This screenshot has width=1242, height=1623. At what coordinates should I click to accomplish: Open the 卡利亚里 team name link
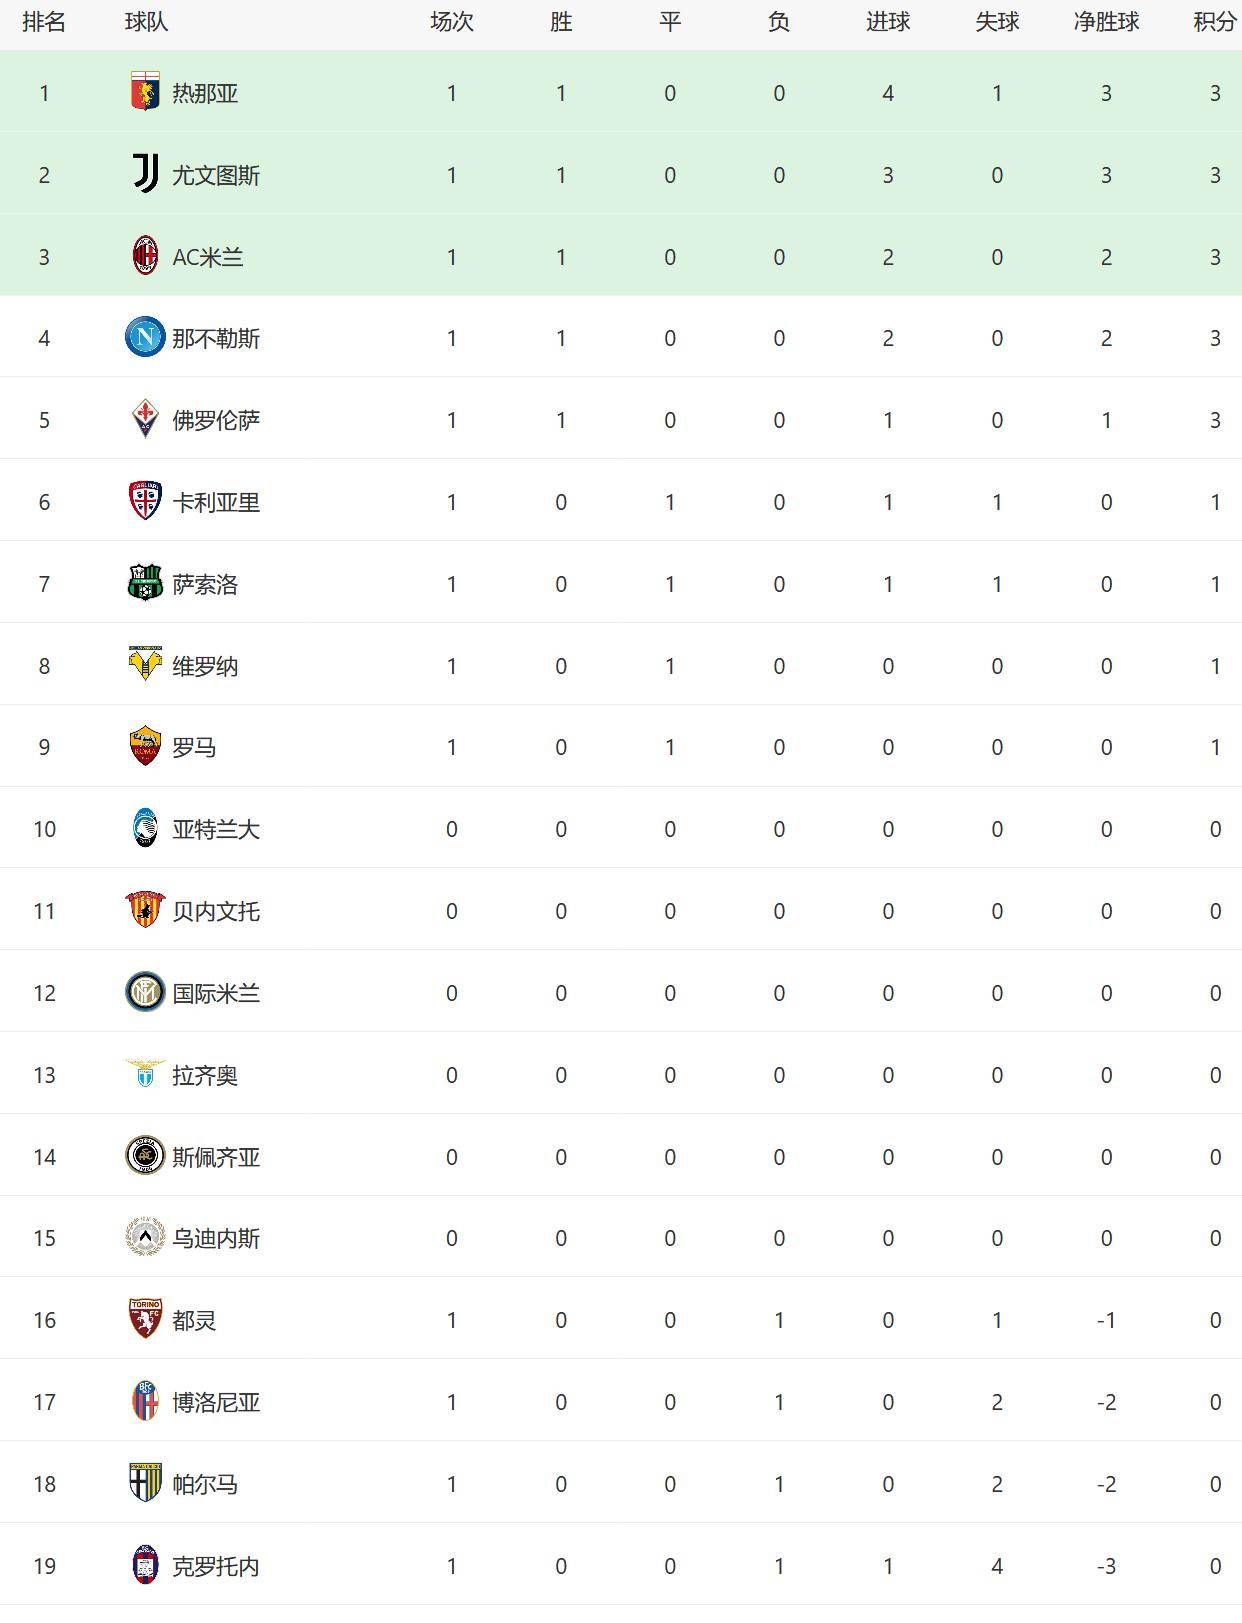click(216, 502)
